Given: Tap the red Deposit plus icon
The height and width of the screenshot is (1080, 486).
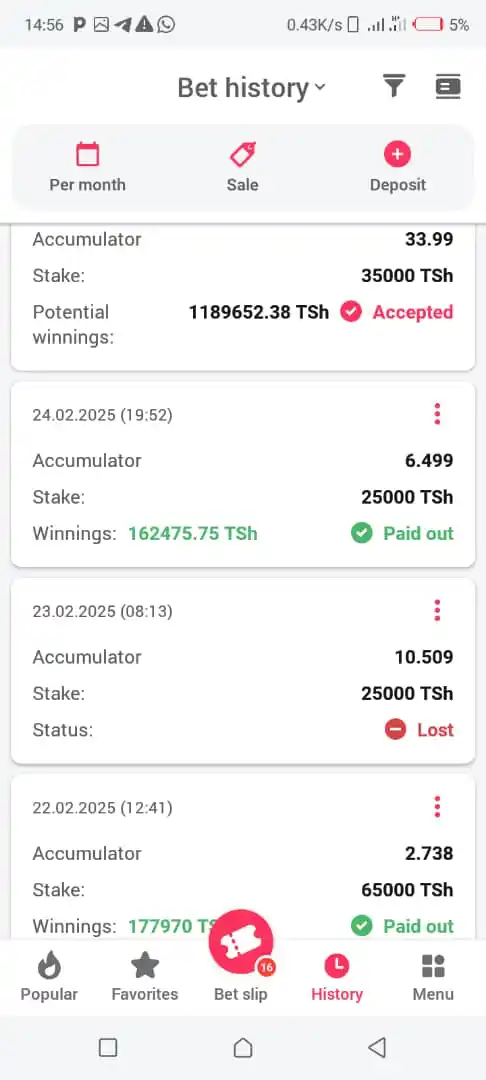Looking at the screenshot, I should pos(397,154).
